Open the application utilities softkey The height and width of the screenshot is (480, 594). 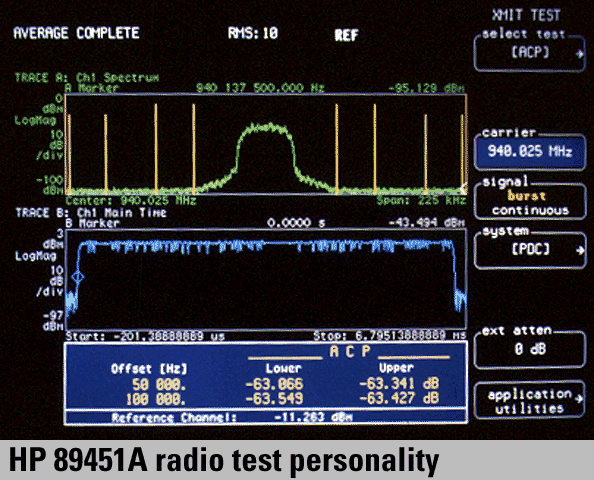(530, 401)
